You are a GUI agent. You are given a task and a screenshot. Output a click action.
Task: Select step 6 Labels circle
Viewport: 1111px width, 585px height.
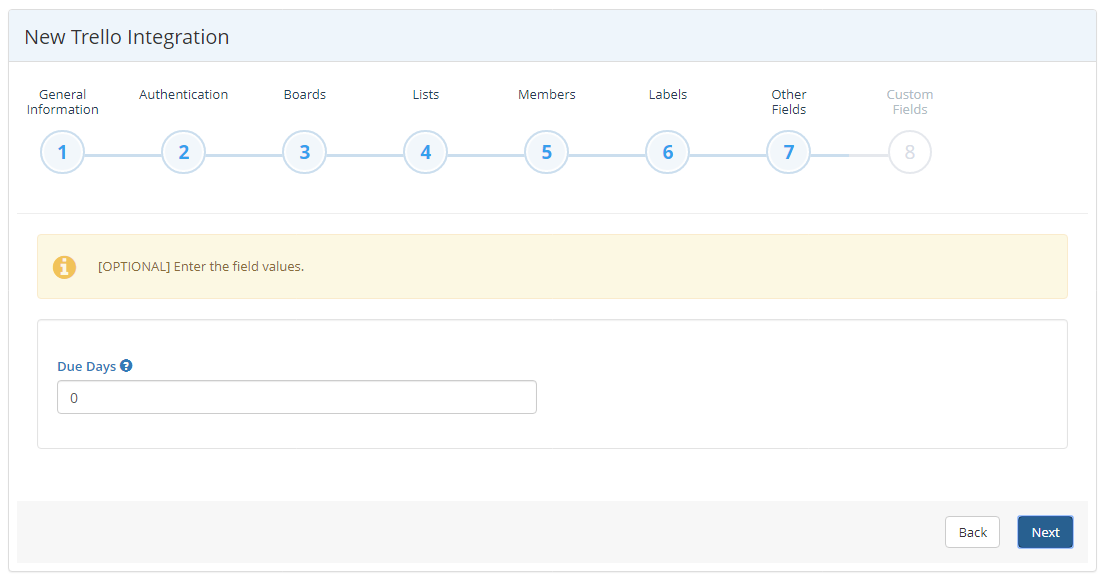pos(667,152)
